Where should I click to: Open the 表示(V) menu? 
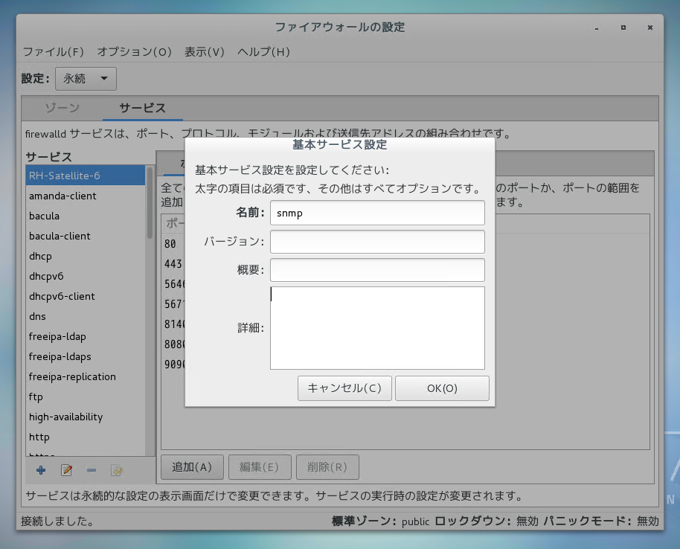204,52
